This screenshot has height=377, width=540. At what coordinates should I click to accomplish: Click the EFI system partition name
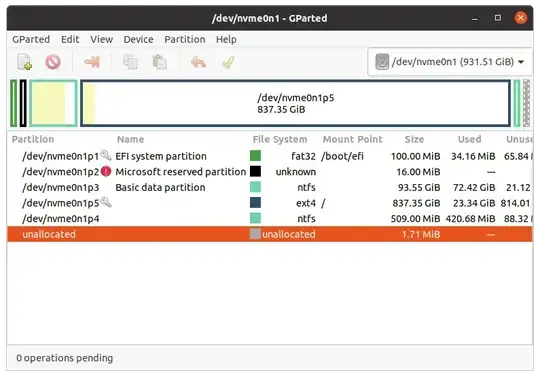[161, 156]
